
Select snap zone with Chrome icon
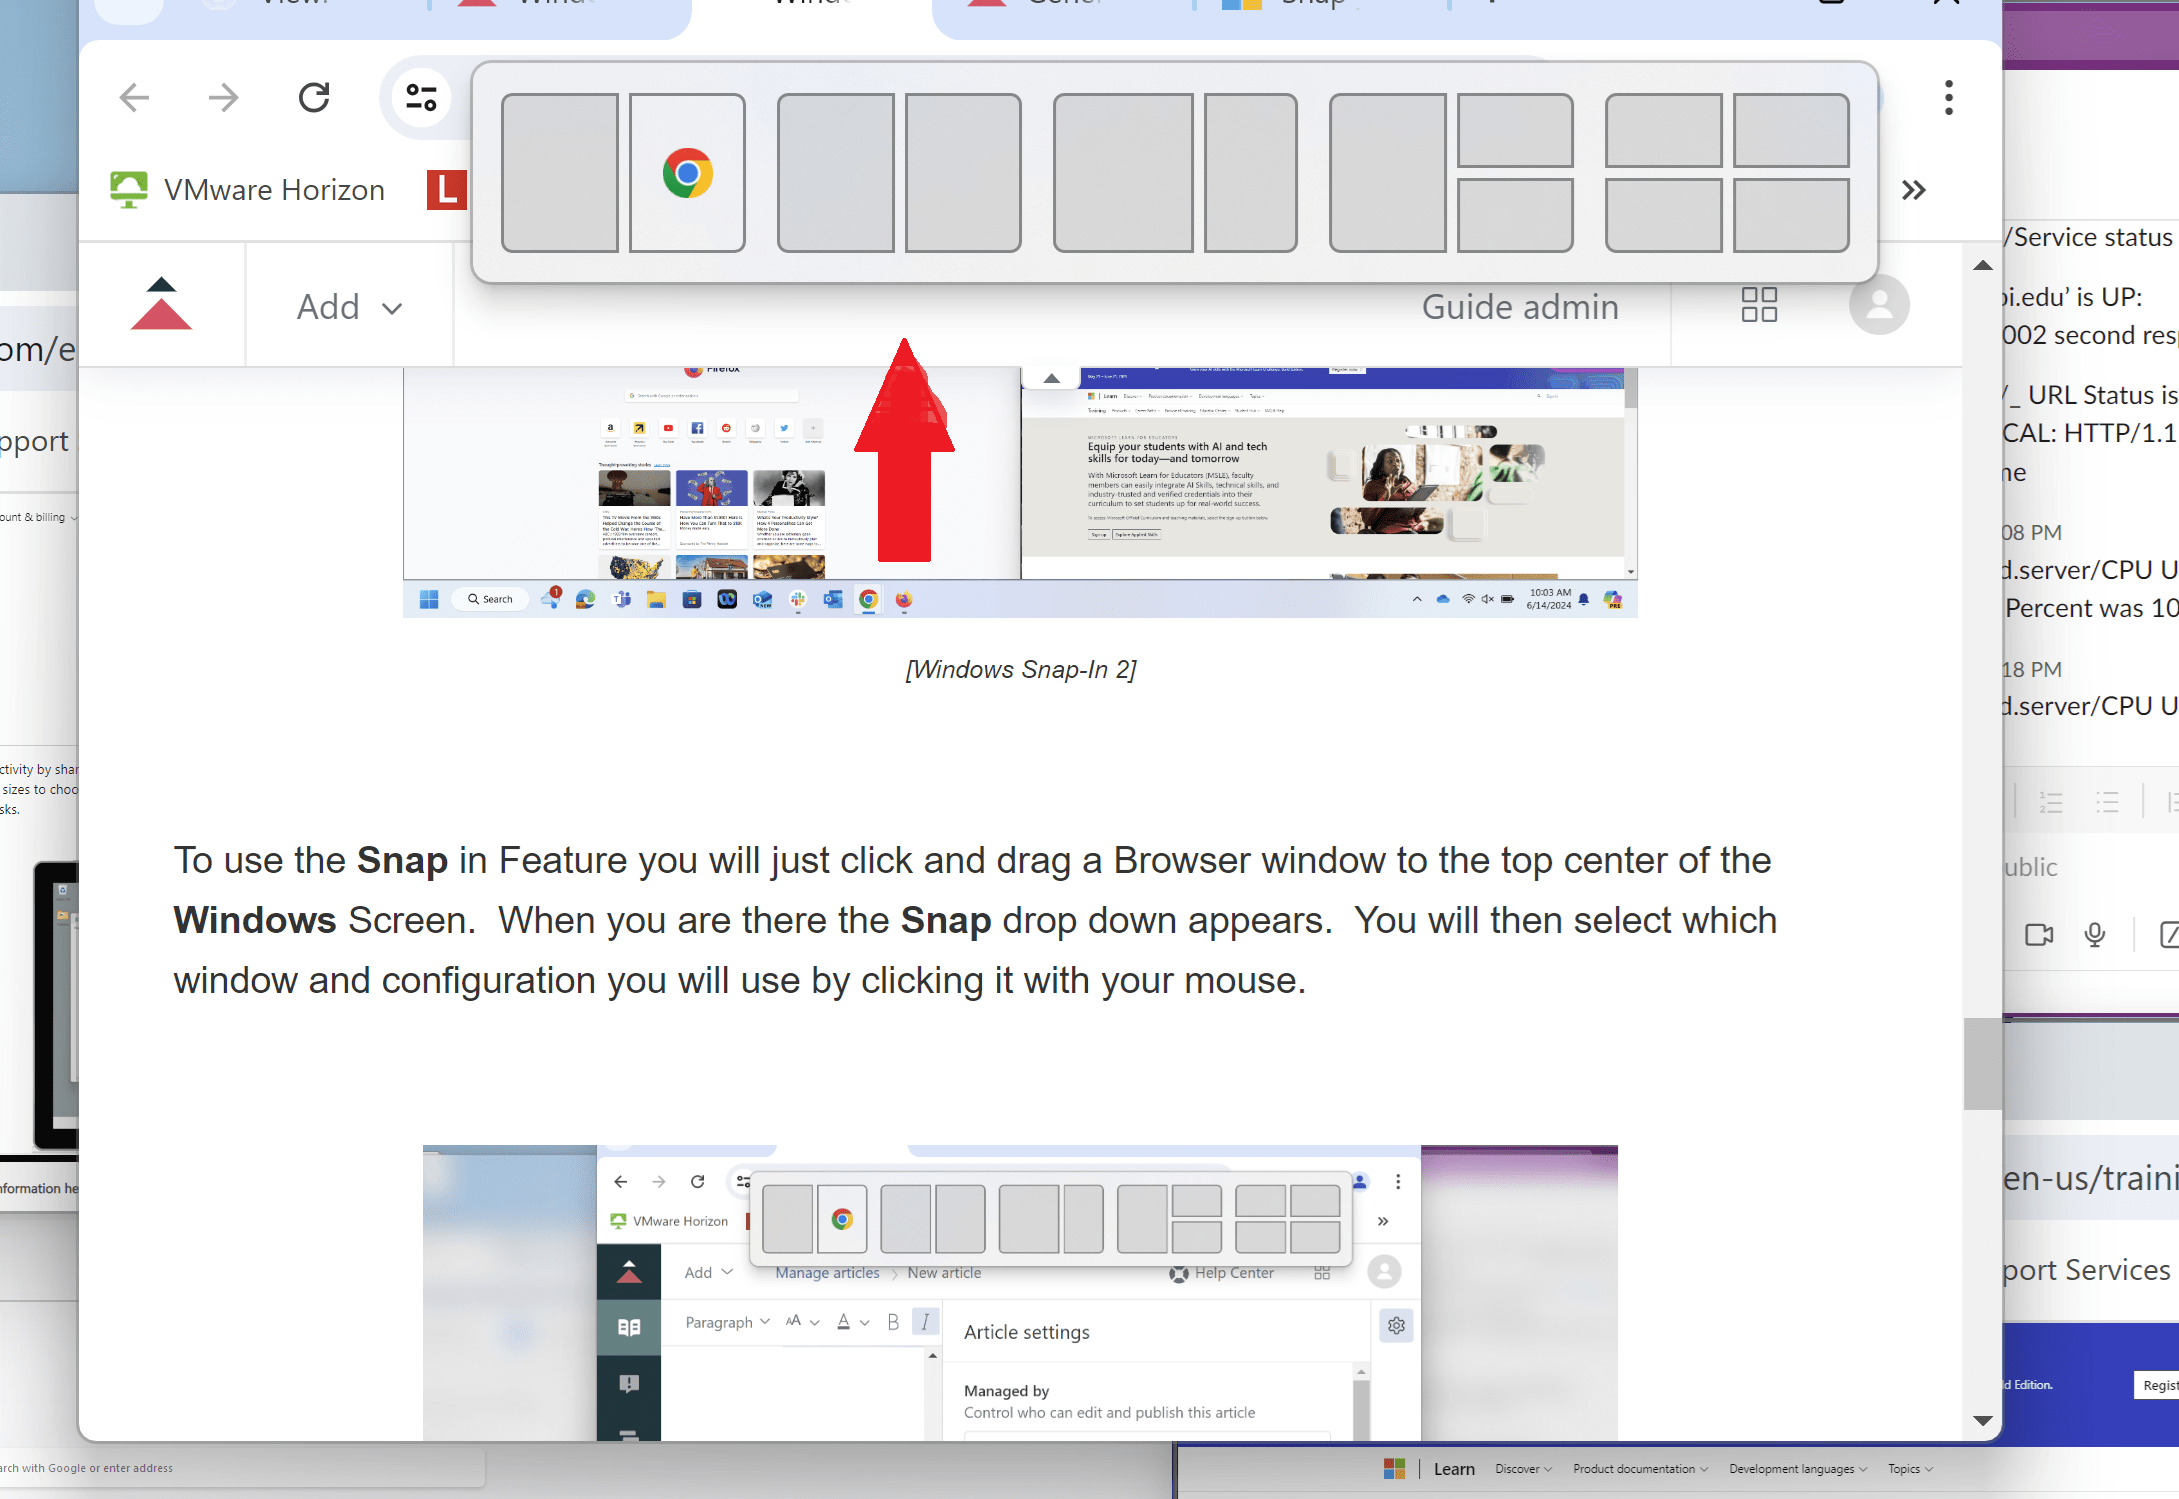tap(687, 173)
